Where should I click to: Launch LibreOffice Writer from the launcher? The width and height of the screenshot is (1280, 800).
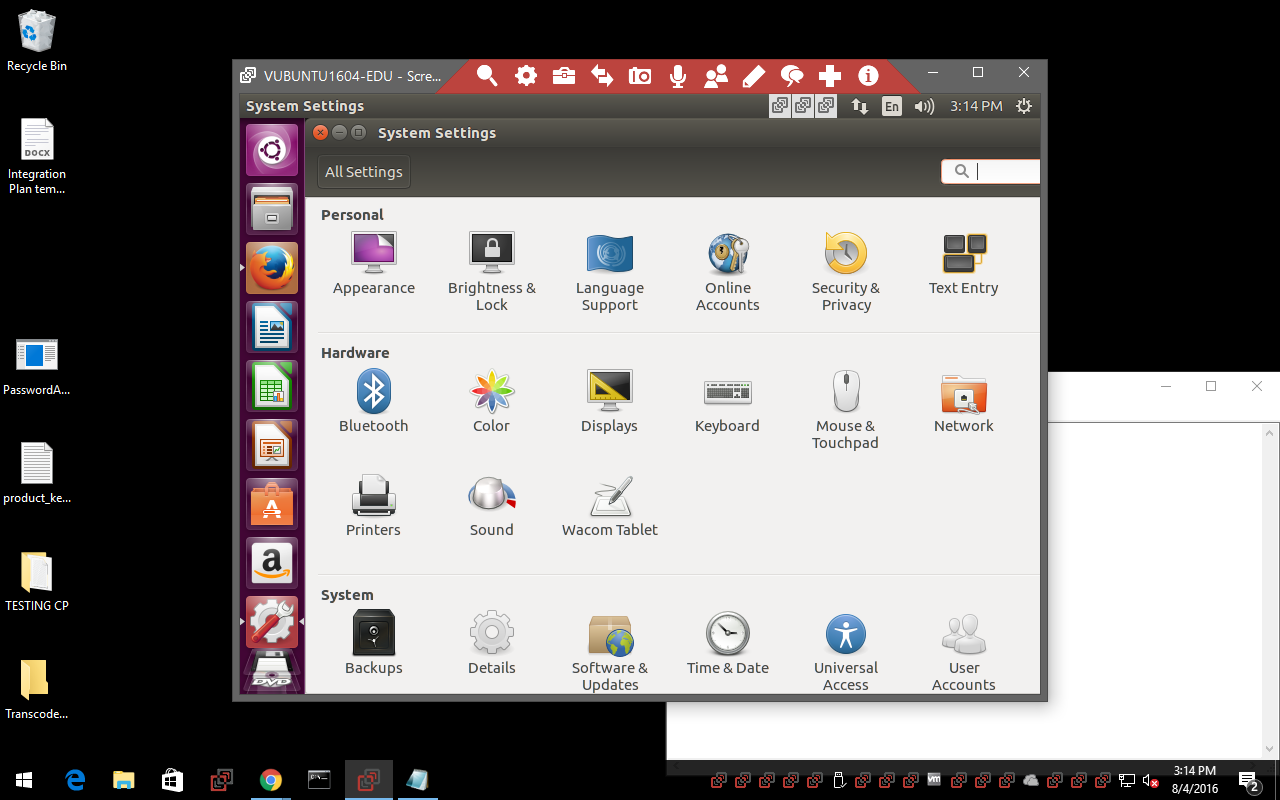(272, 327)
